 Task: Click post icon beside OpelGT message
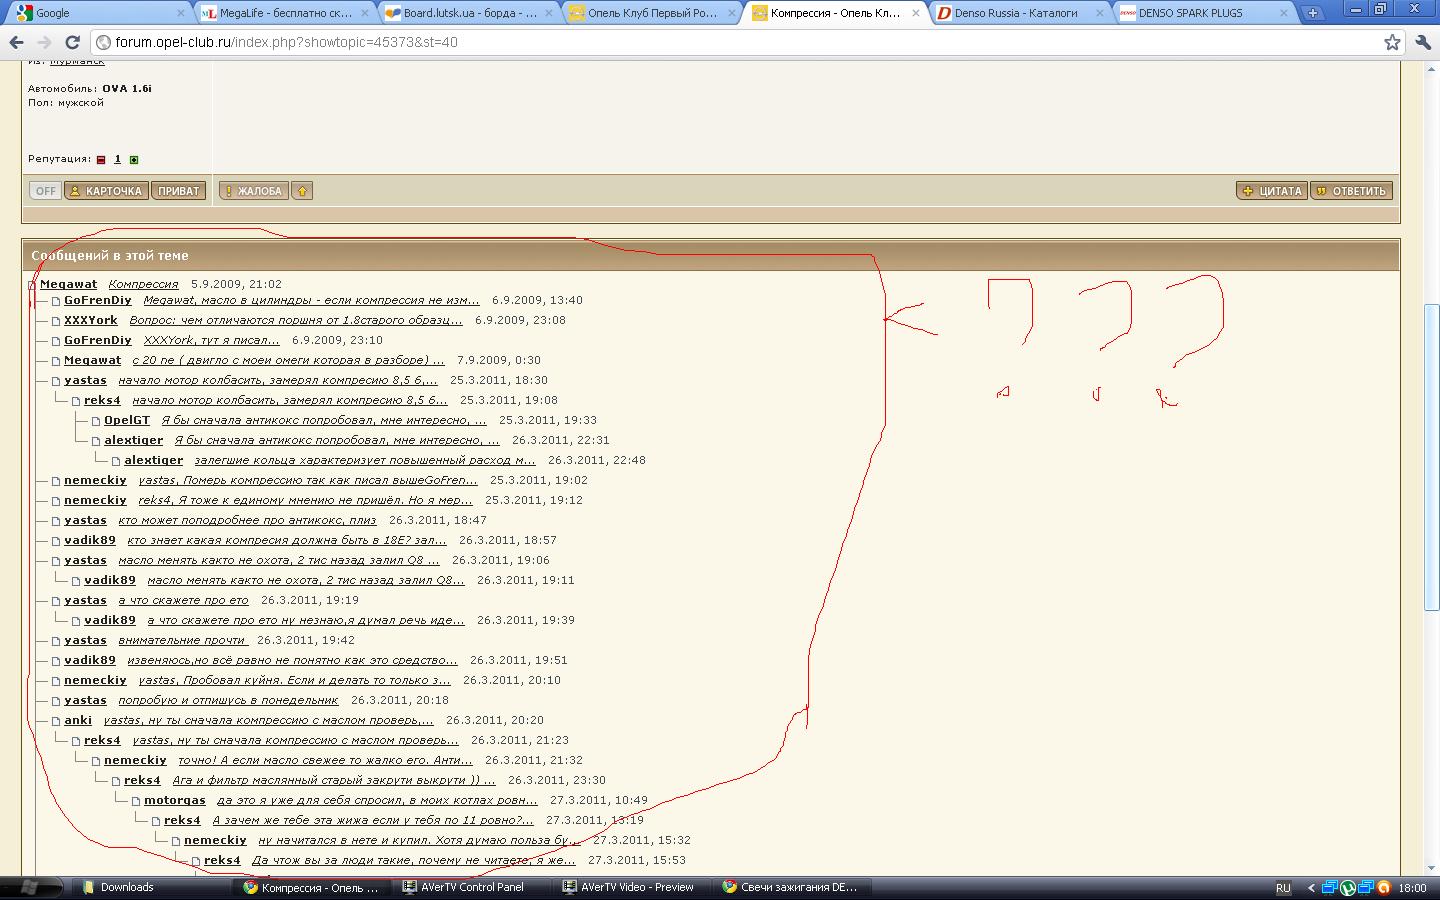point(96,421)
